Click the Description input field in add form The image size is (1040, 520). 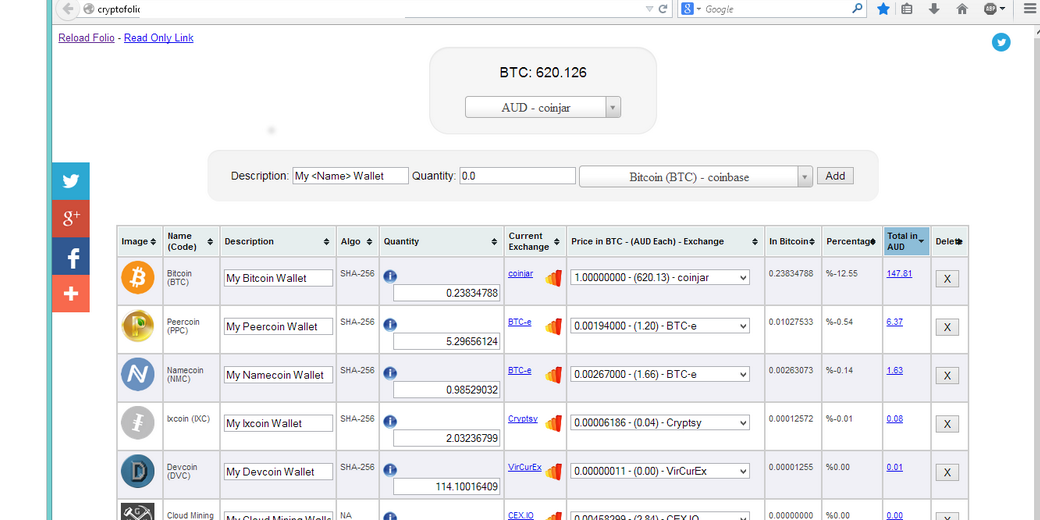click(350, 176)
